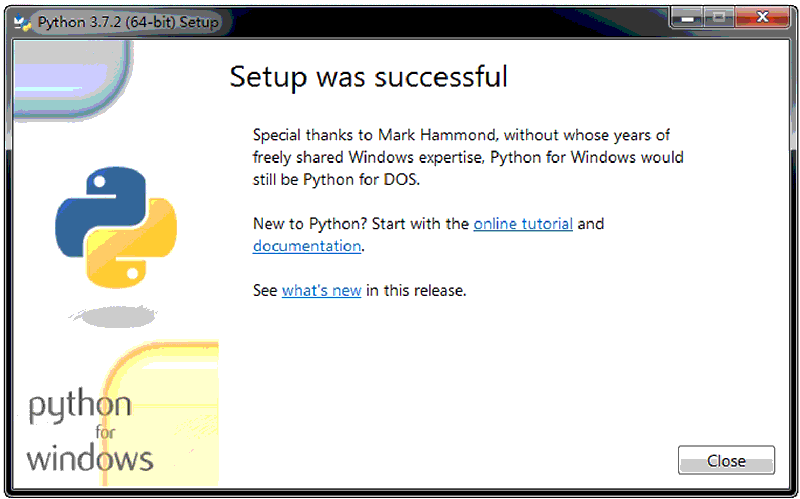This screenshot has height=499, width=800.
Task: Open the online tutorial link
Action: 523,223
